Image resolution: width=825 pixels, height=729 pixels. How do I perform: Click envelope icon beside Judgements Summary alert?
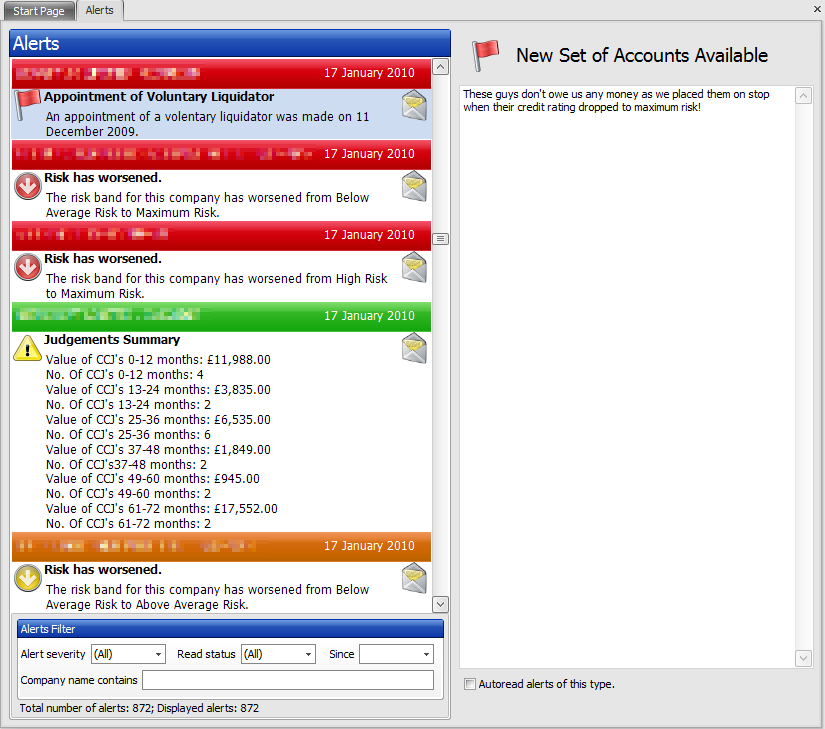click(414, 347)
